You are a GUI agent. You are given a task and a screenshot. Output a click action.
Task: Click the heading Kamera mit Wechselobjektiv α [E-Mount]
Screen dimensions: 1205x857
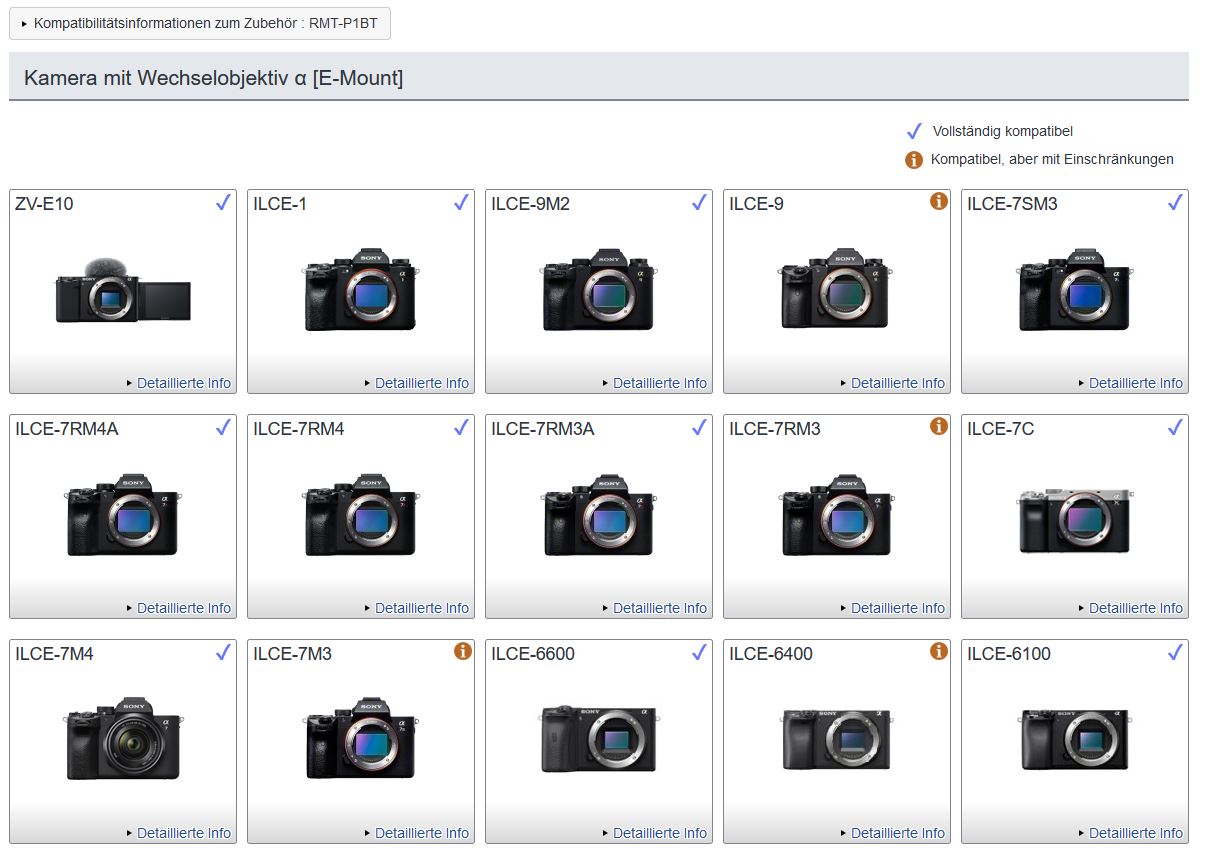click(x=214, y=78)
